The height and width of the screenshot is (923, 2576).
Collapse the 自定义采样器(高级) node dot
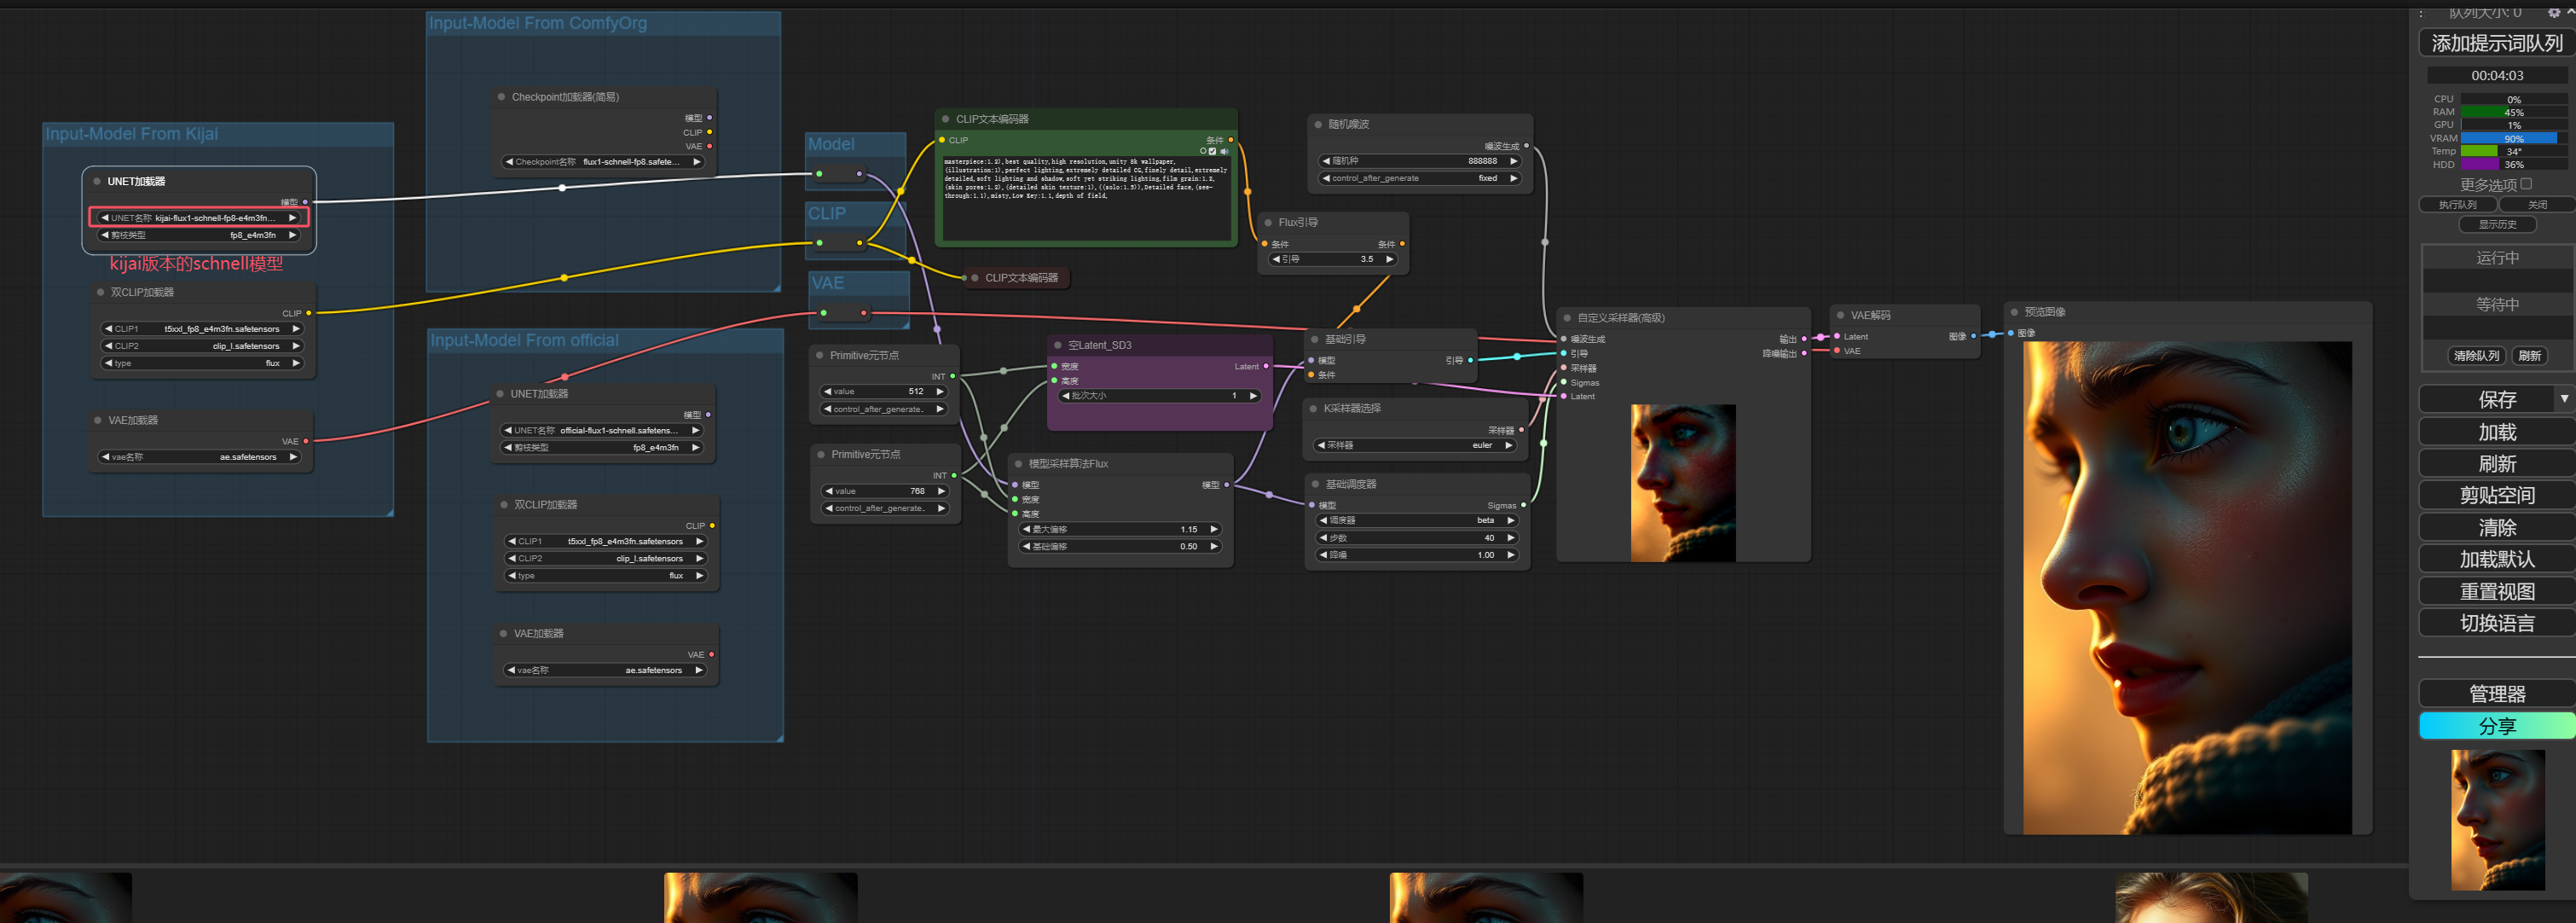point(1567,319)
